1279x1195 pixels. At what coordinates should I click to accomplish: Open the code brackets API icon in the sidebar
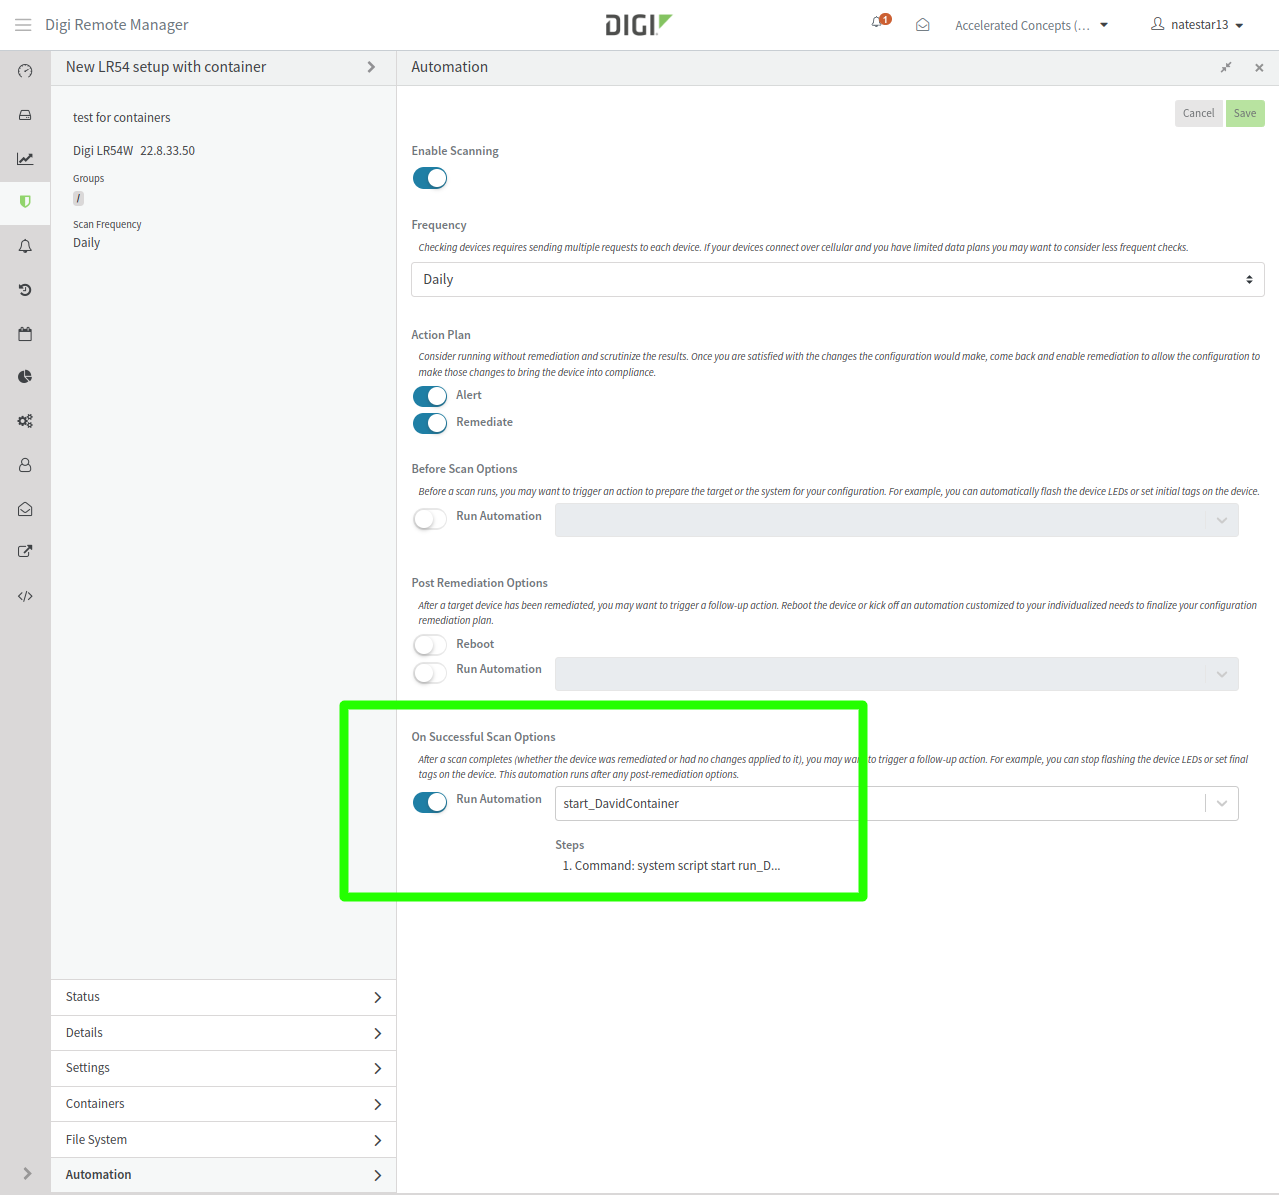(25, 596)
